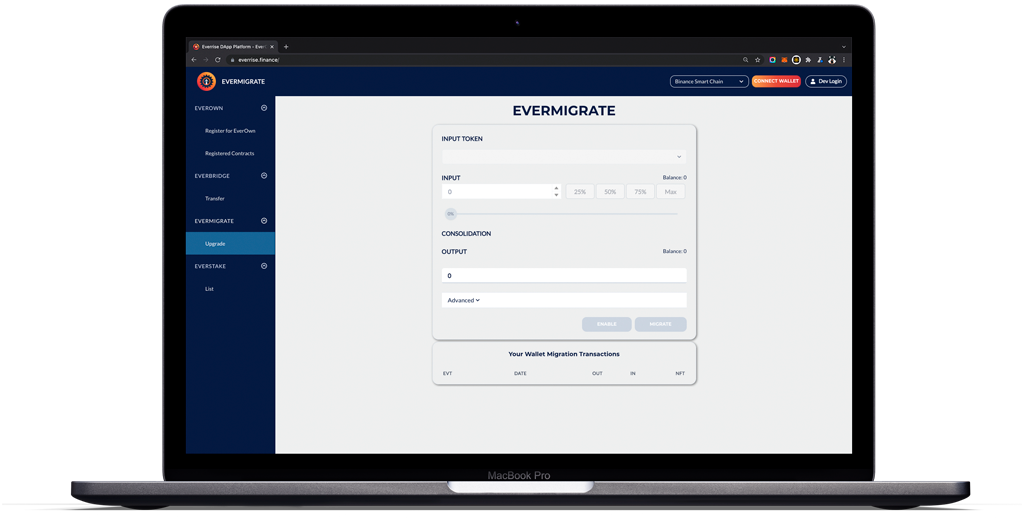Open the yellow circular wallet extension
Screen dimensions: 1032x523
pos(796,60)
